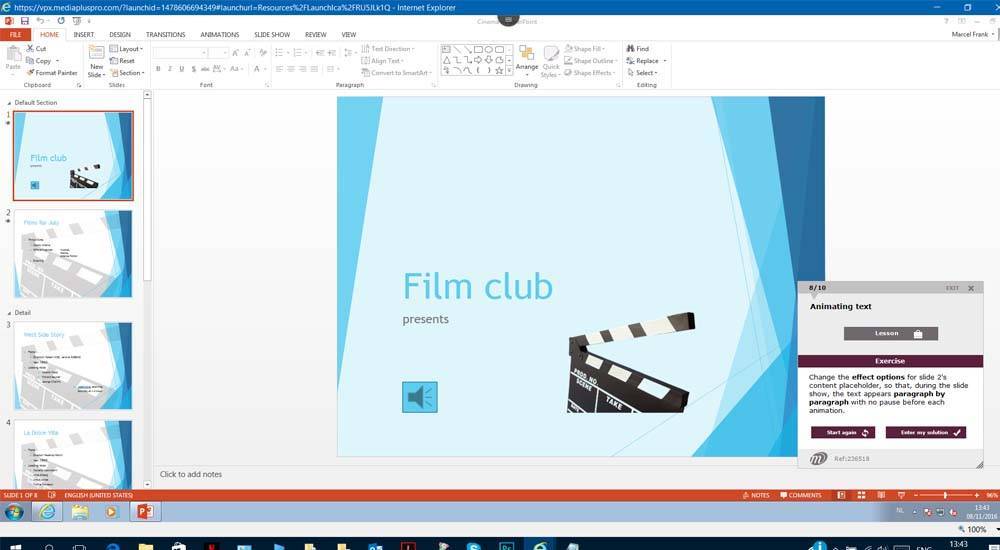Image resolution: width=1000 pixels, height=550 pixels.
Task: Click the Enter my solution button
Action: pos(925,432)
